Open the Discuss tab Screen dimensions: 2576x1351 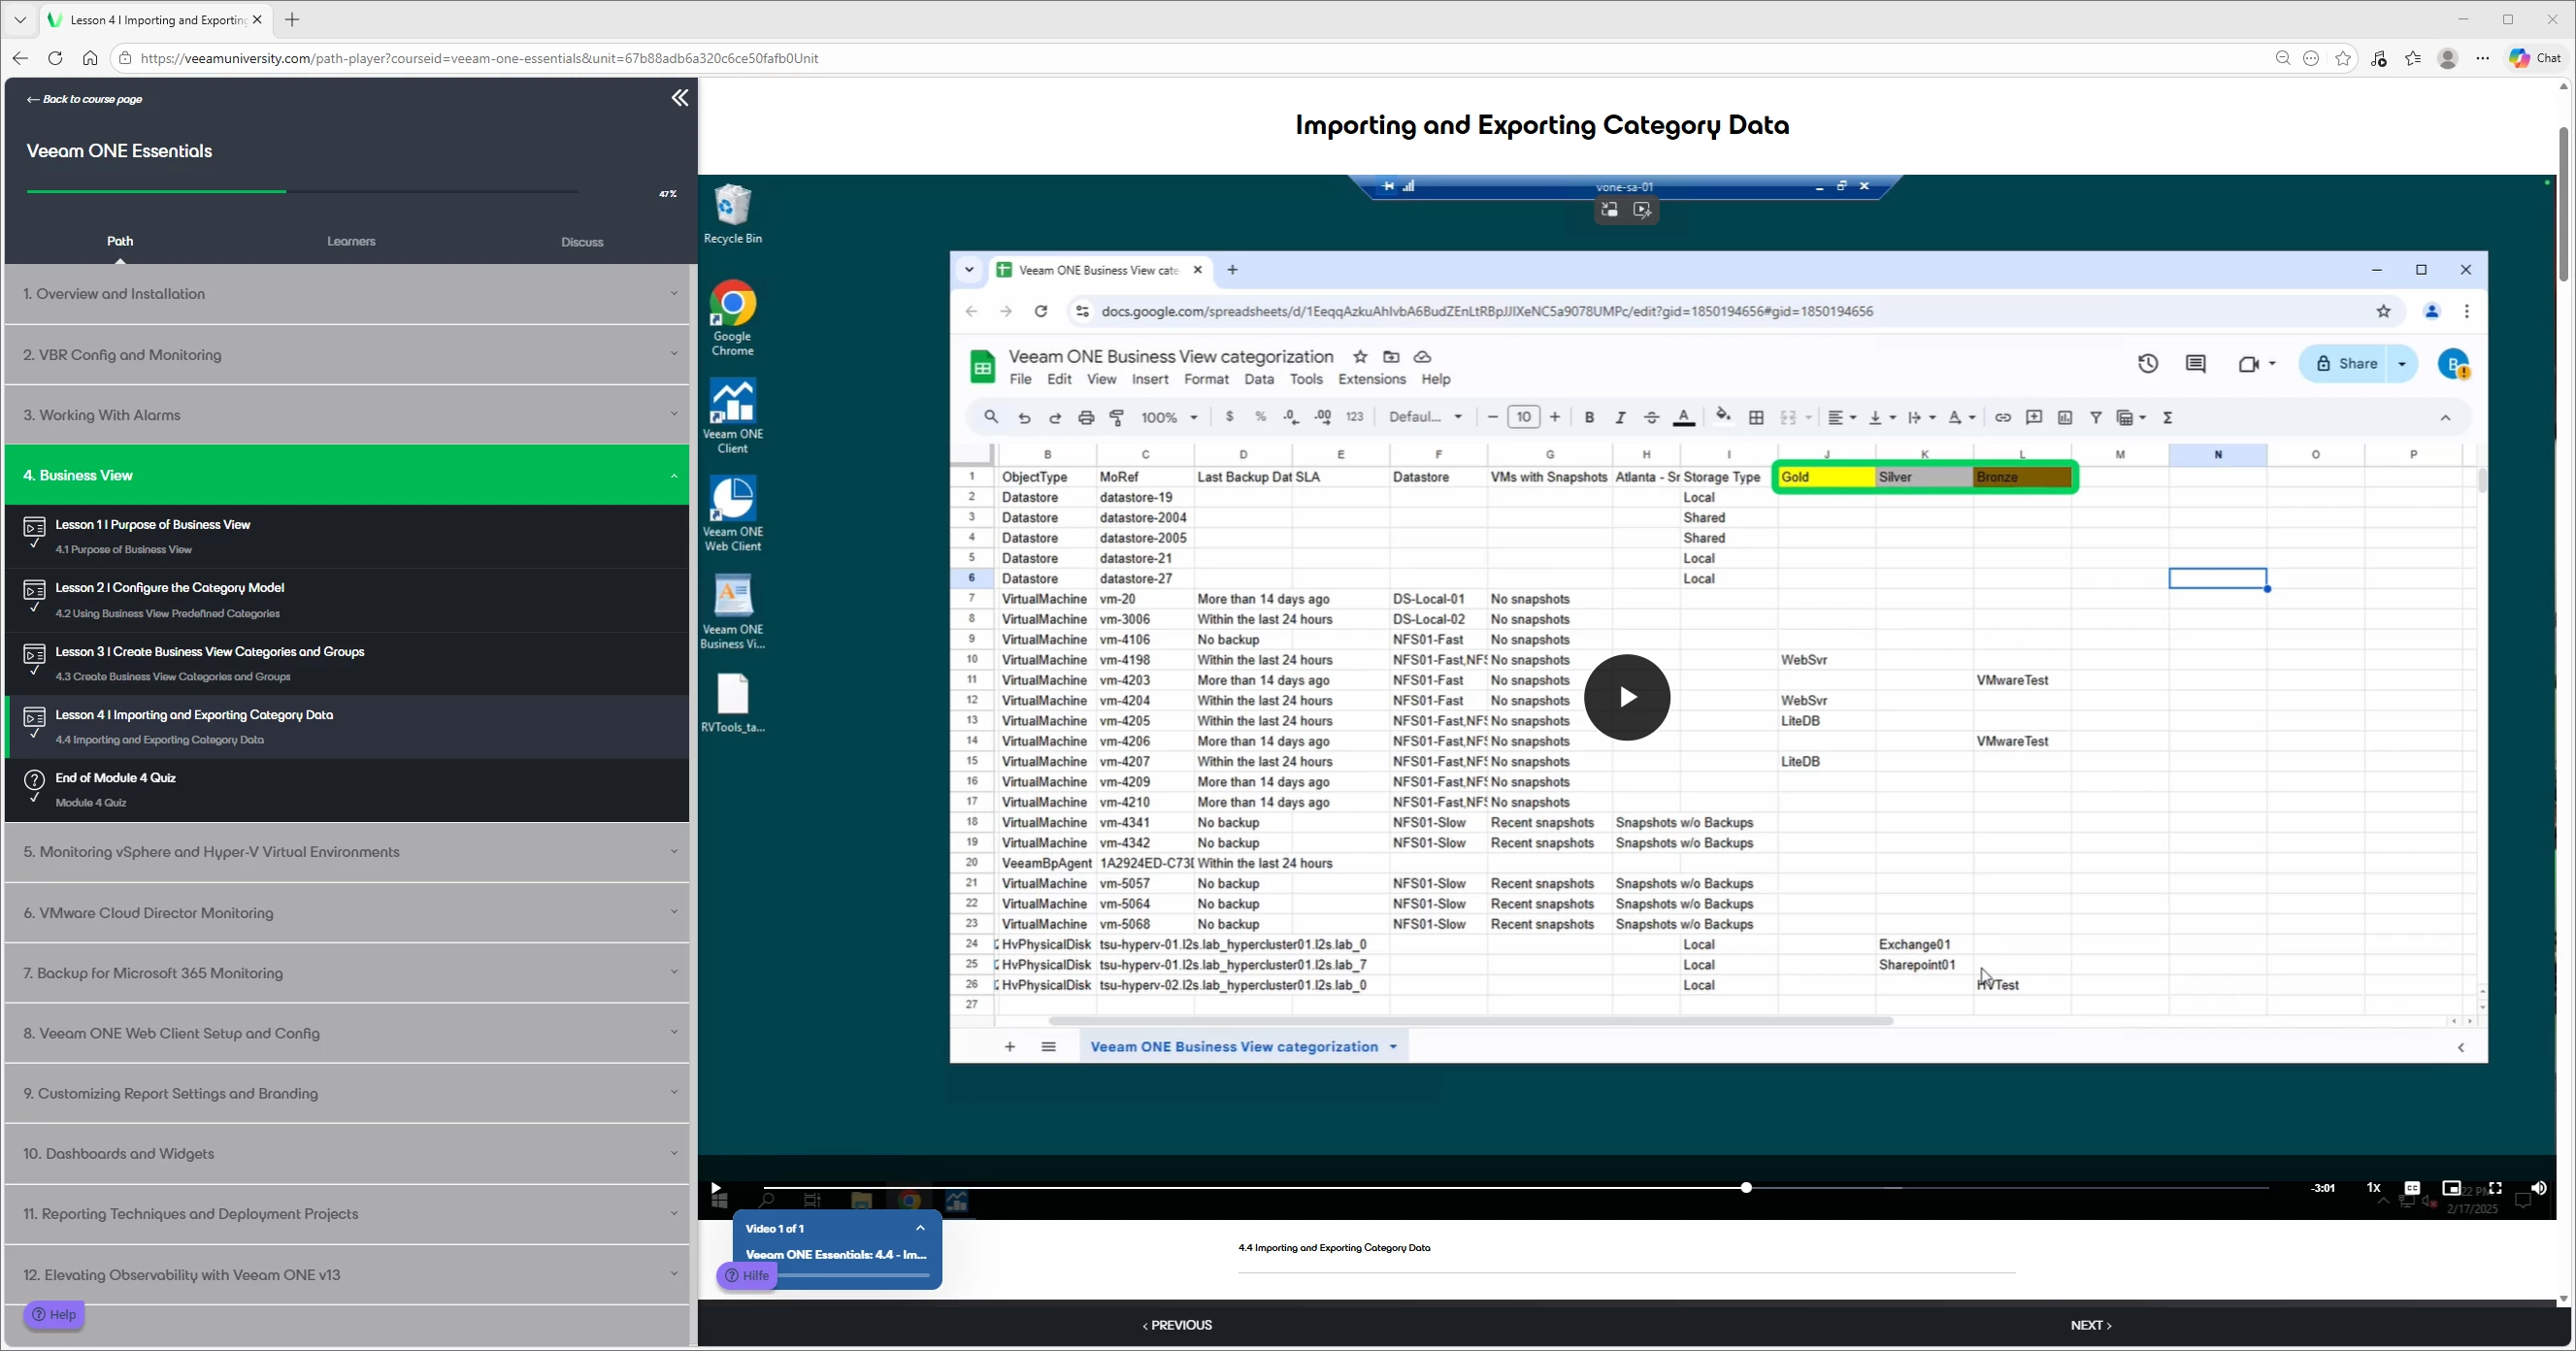point(582,242)
